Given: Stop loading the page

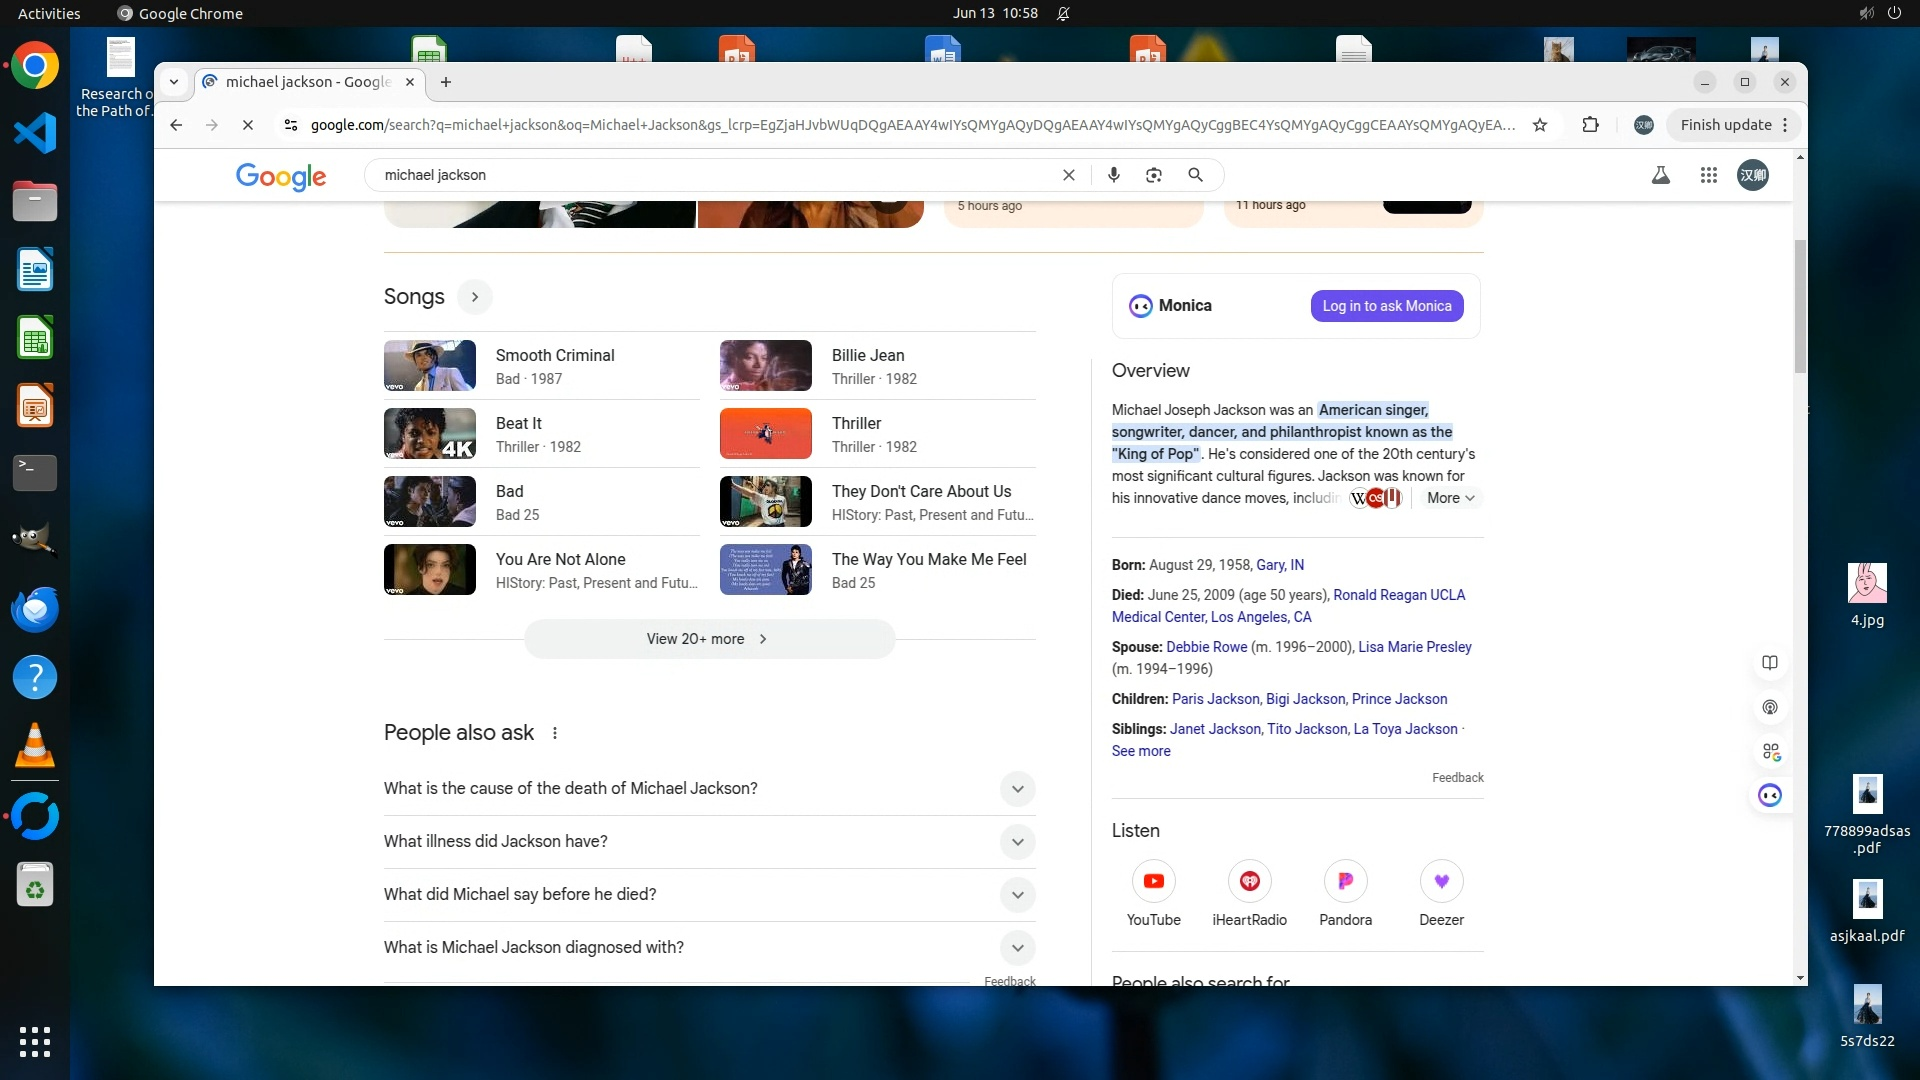Looking at the screenshot, I should click(x=248, y=125).
